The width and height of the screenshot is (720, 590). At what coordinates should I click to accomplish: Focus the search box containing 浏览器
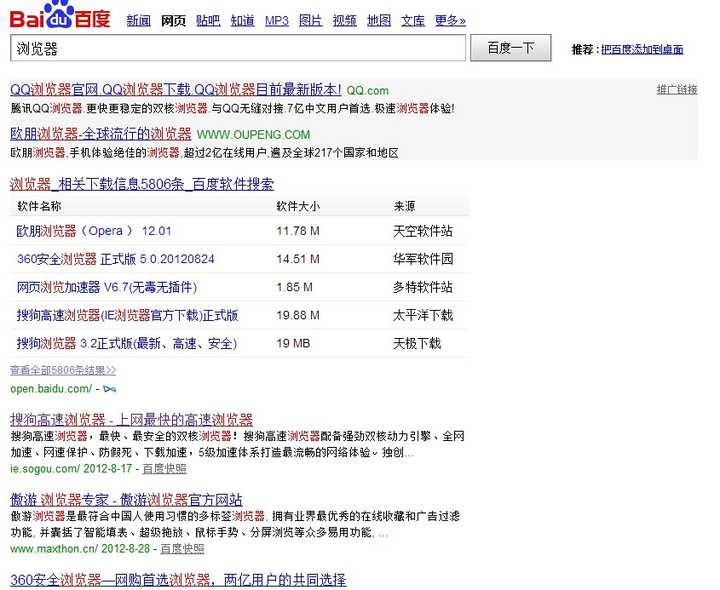tap(238, 48)
